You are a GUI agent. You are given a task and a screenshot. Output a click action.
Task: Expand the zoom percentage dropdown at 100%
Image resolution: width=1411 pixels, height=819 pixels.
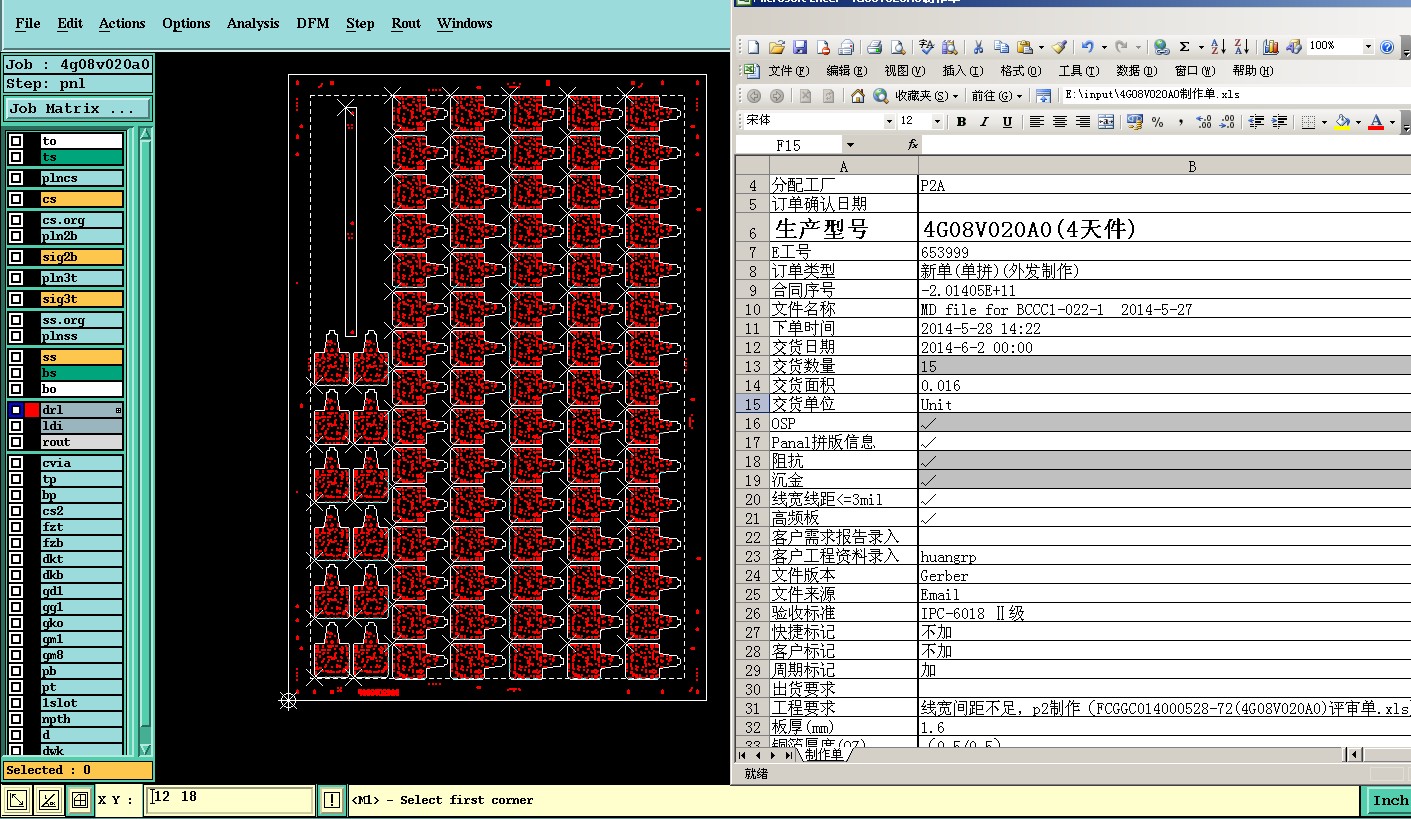coord(1367,47)
